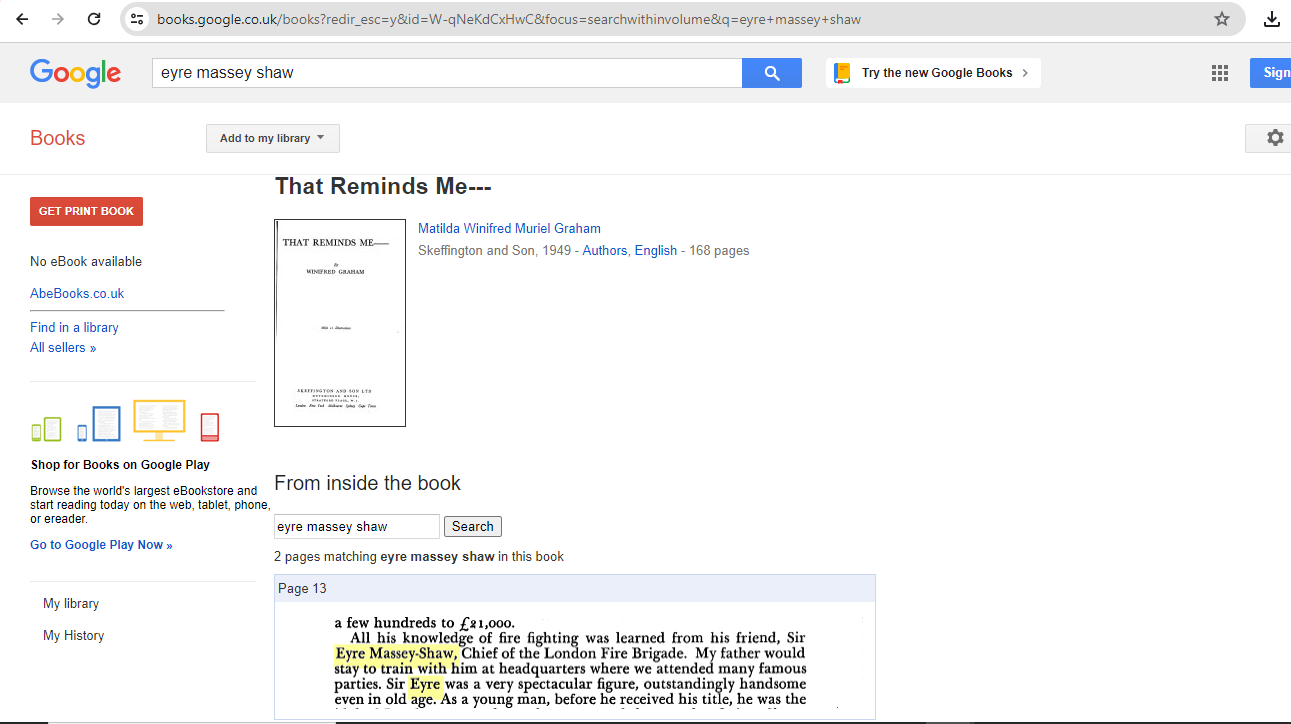Expand Add to my library dropdown
Image resolution: width=1291 pixels, height=724 pixels.
point(273,138)
